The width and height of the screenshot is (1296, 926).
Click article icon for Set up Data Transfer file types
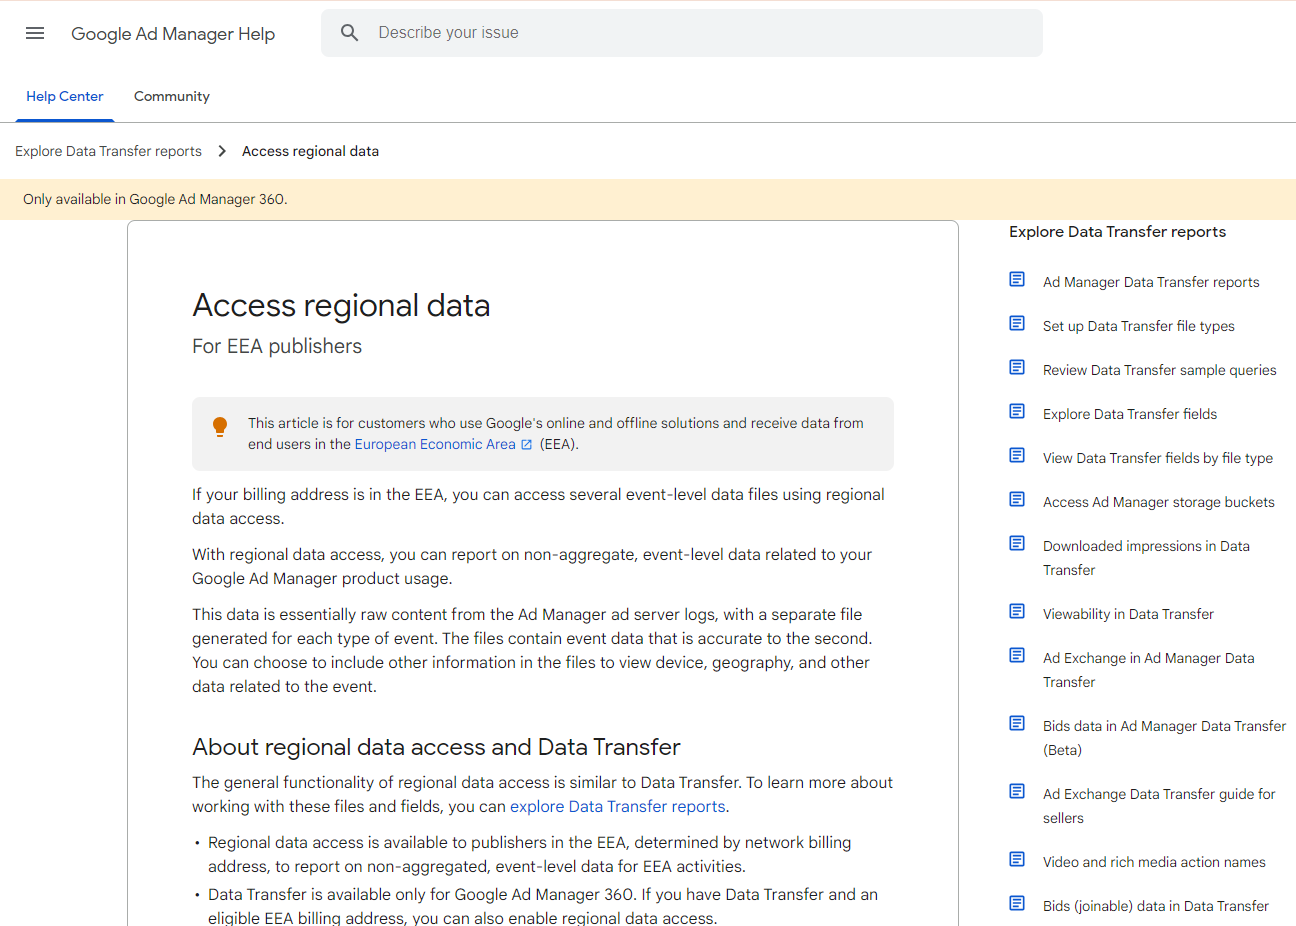1017,323
